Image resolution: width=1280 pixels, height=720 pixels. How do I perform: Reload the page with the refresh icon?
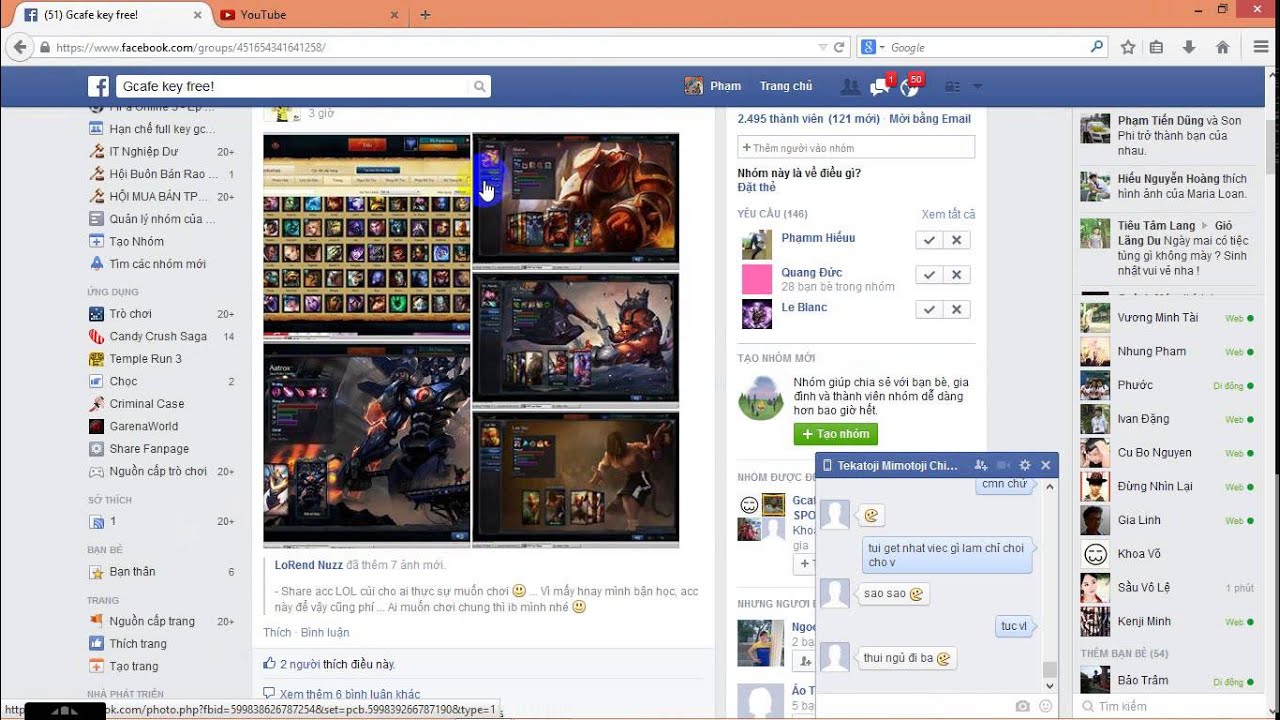[x=840, y=47]
